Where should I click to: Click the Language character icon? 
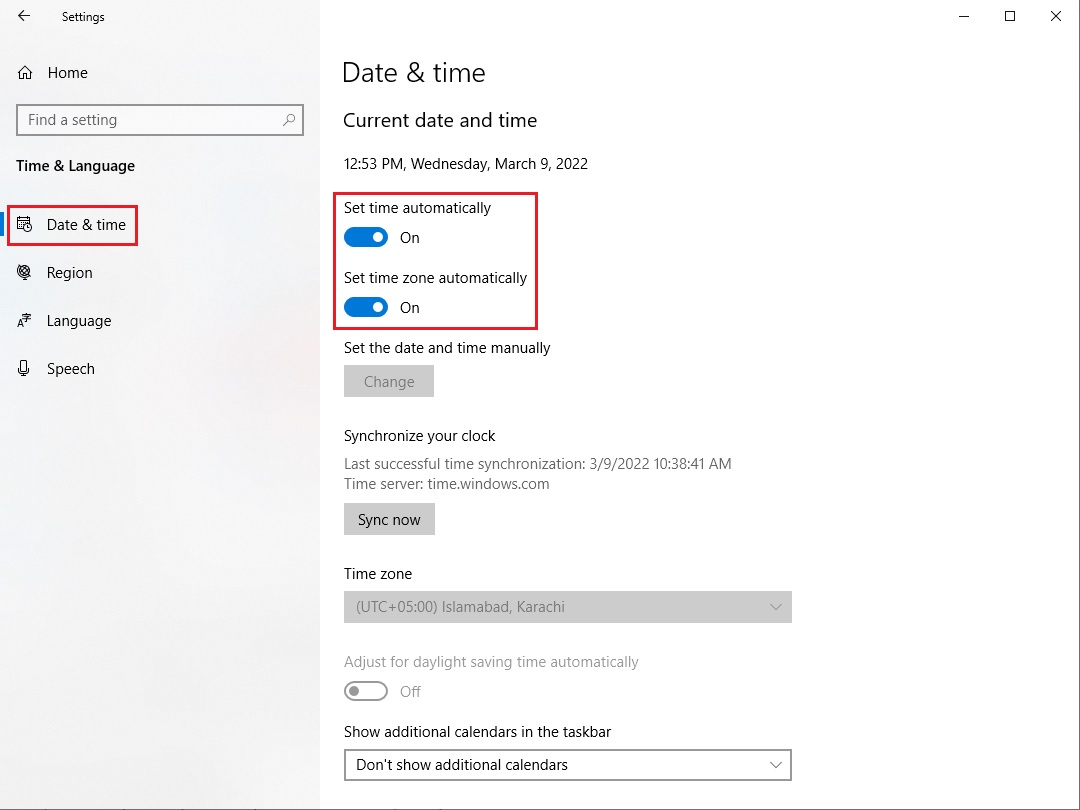pos(24,320)
